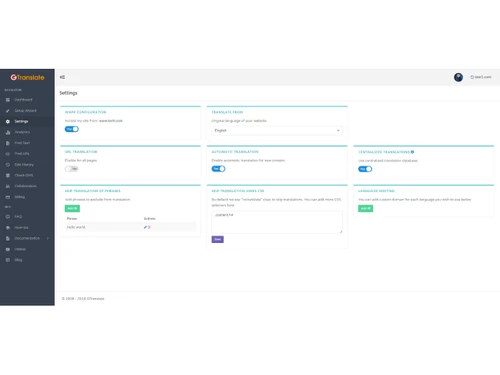Toggle the WWW Configuration switch

(x=72, y=129)
